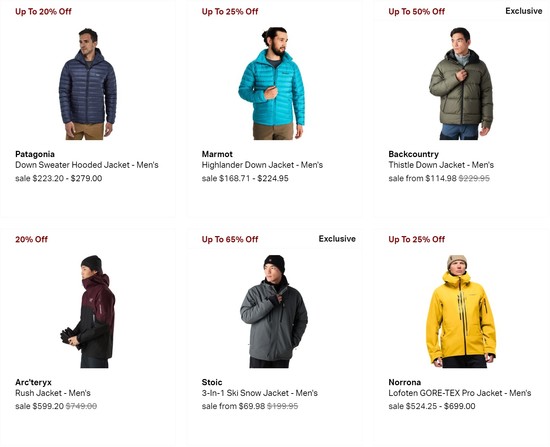
Task: Open Down Sweater Hooded Jacket - Men's link
Action: 87,165
